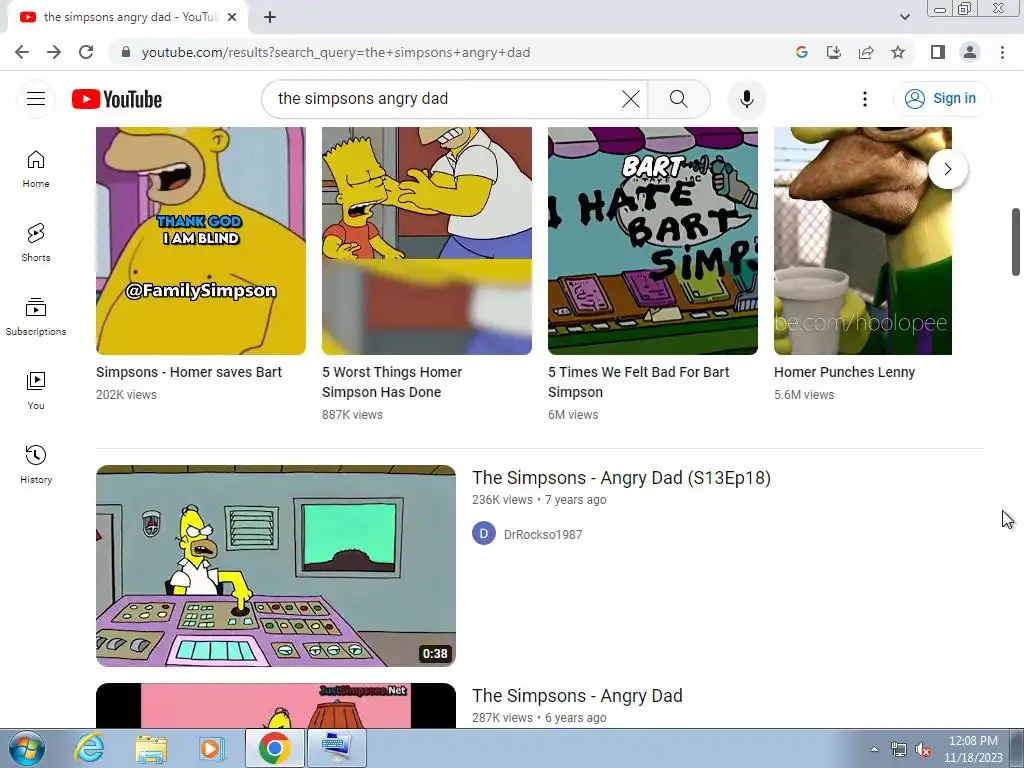Install app icon in address bar
Screen dimensions: 1024x768
(834, 52)
